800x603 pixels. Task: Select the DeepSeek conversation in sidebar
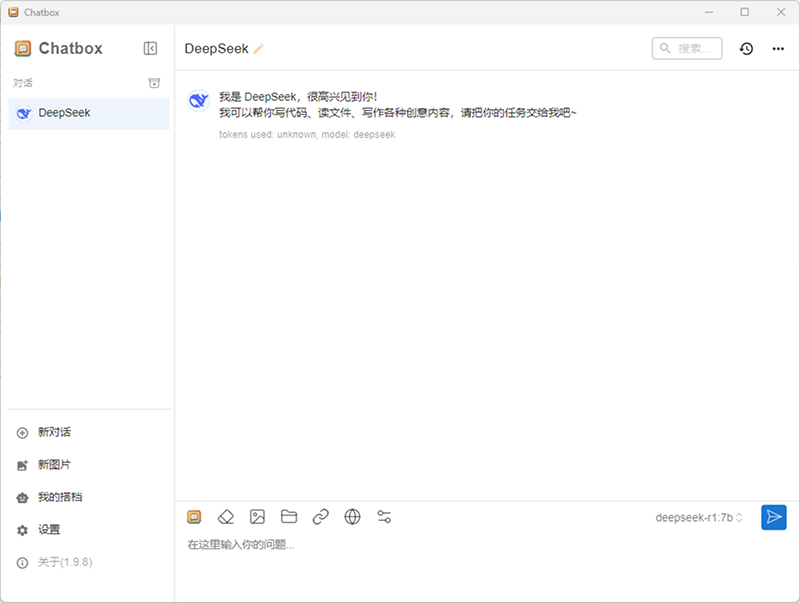(x=89, y=113)
